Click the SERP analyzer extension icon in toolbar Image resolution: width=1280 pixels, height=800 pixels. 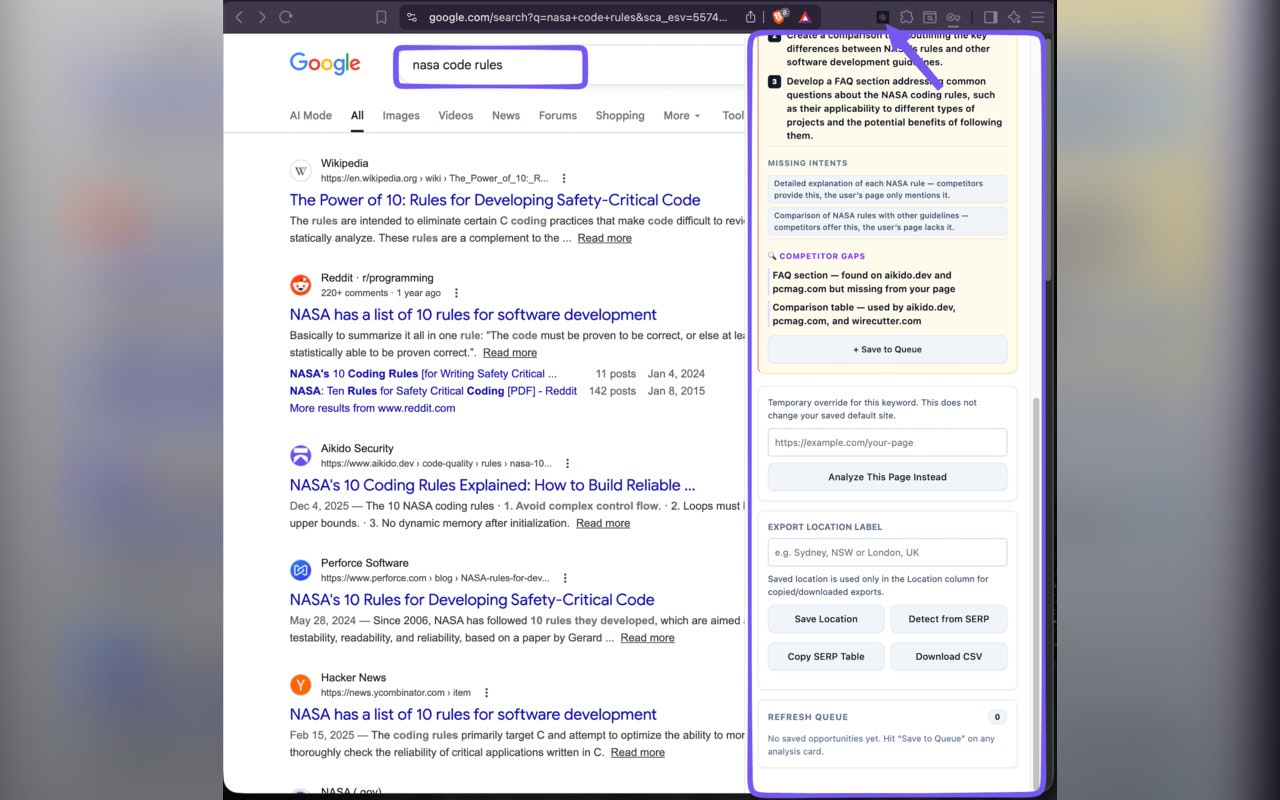click(882, 17)
